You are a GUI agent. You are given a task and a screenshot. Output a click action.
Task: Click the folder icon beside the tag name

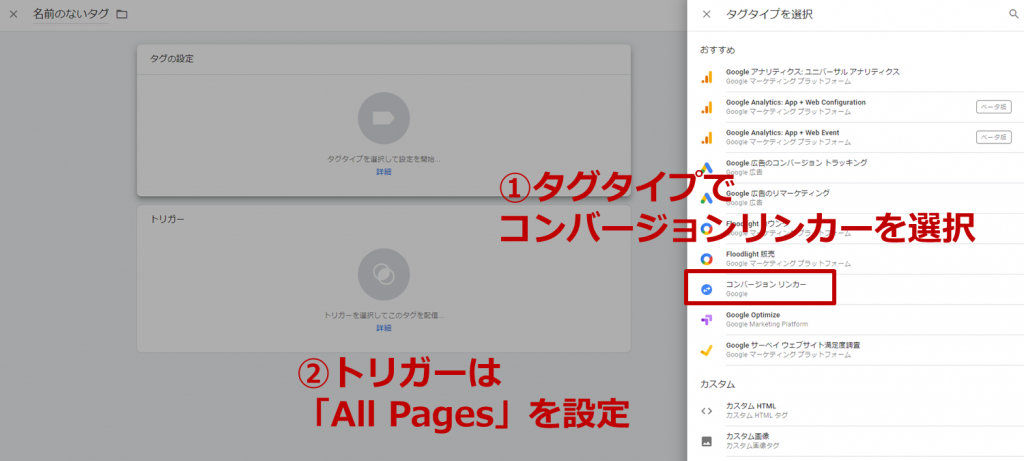click(122, 14)
